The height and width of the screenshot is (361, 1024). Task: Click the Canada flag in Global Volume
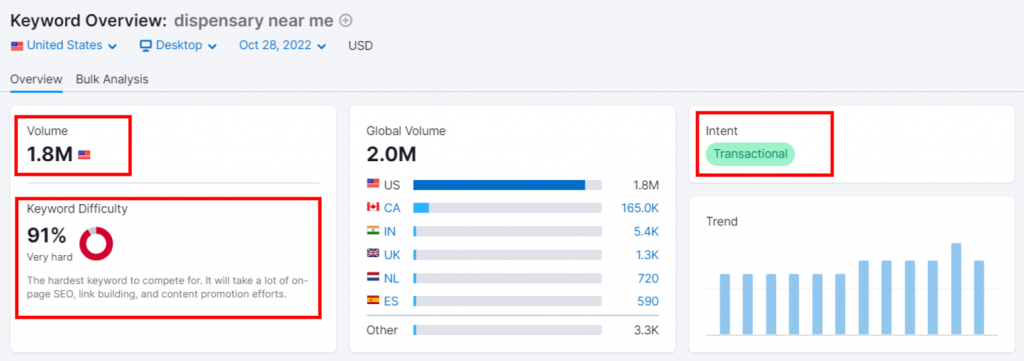pos(373,208)
